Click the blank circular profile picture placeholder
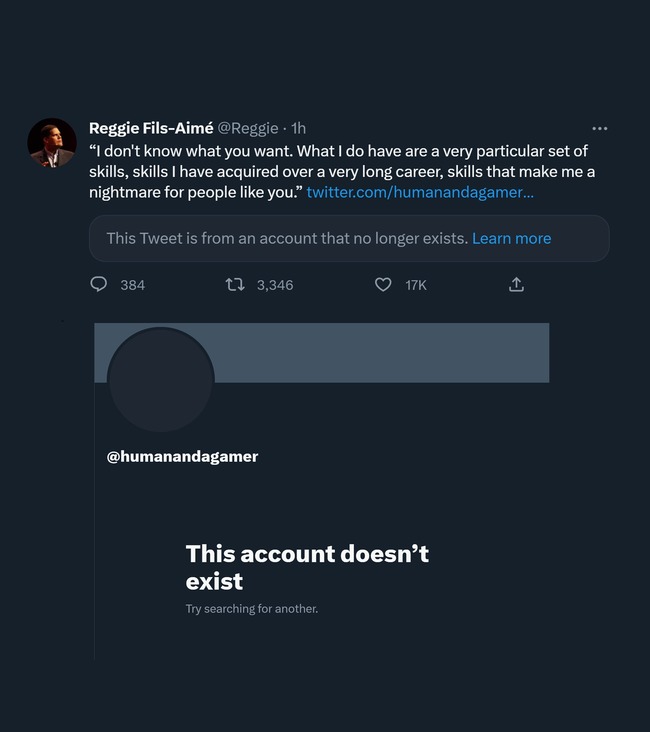 [x=160, y=380]
